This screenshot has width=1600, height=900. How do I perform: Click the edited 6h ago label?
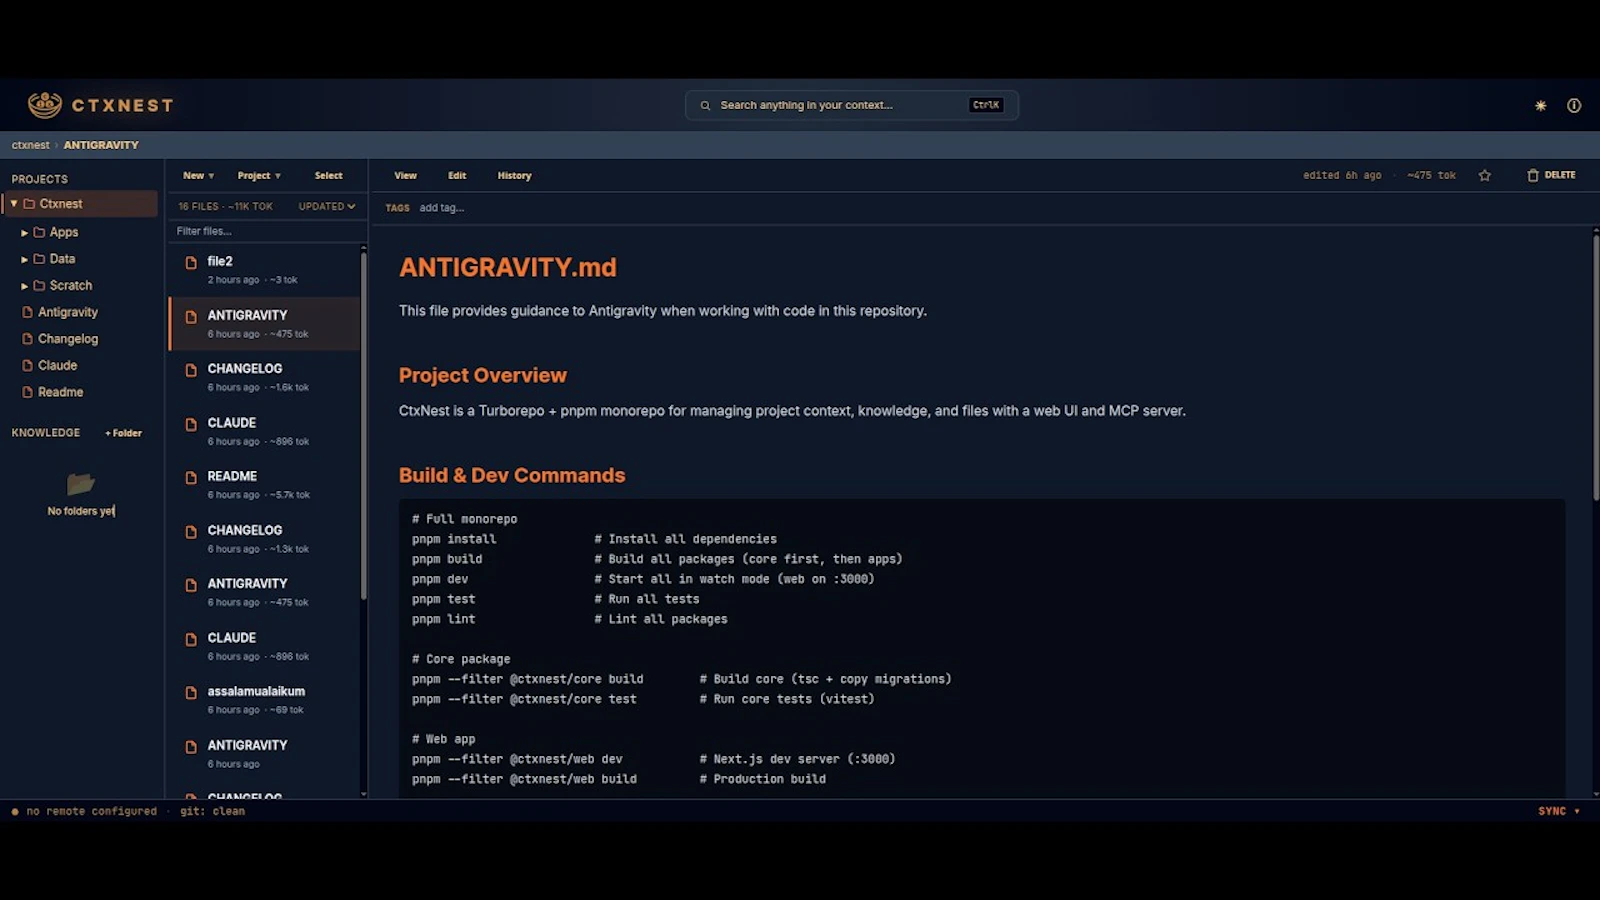pyautogui.click(x=1342, y=175)
